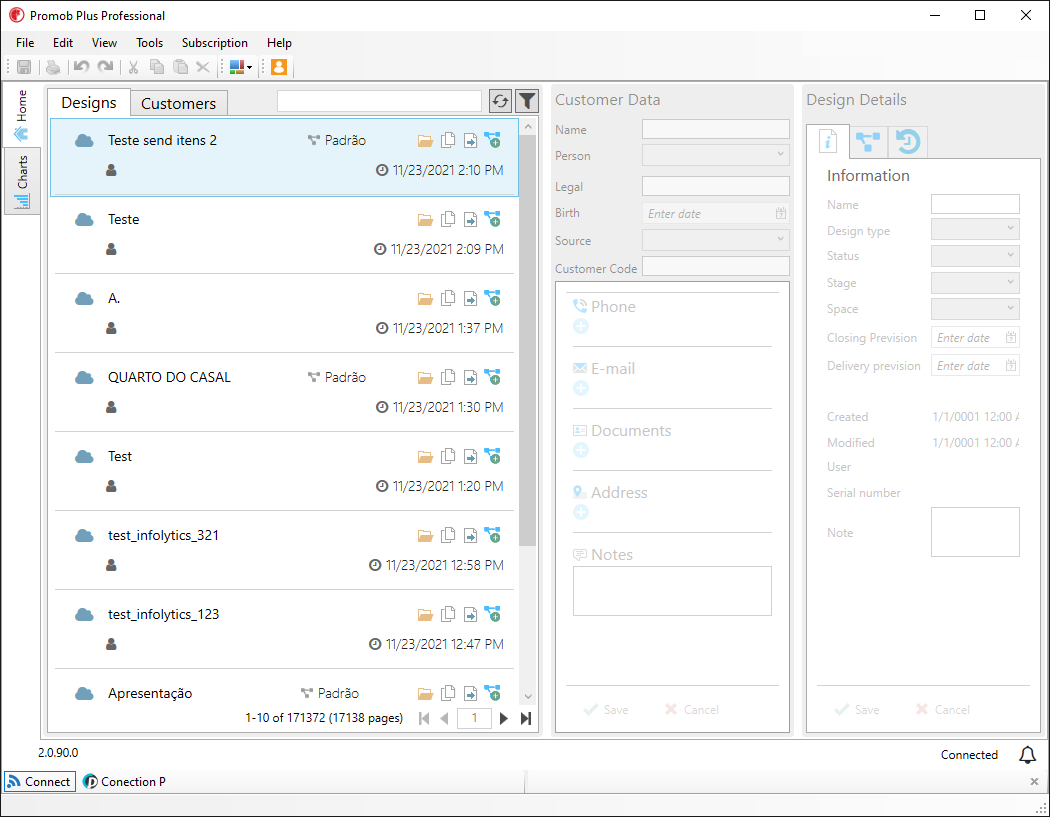This screenshot has width=1050, height=817.
Task: Switch to the Customers tab
Action: pos(178,104)
